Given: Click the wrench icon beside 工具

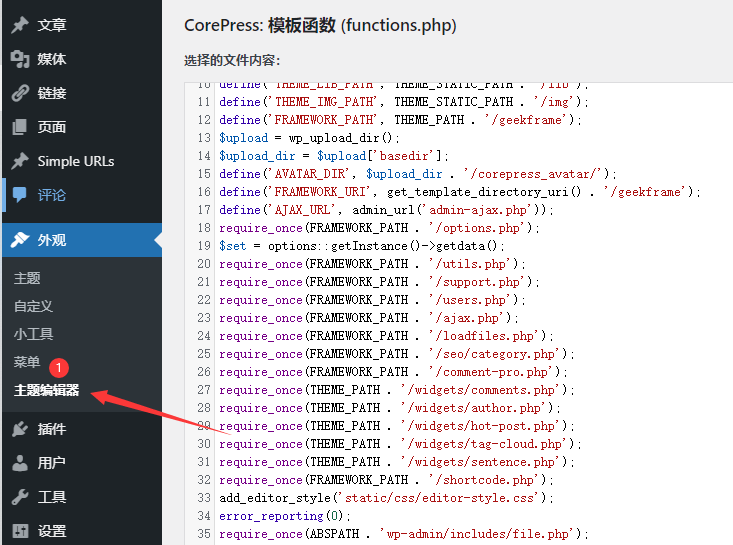Looking at the screenshot, I should [x=20, y=497].
